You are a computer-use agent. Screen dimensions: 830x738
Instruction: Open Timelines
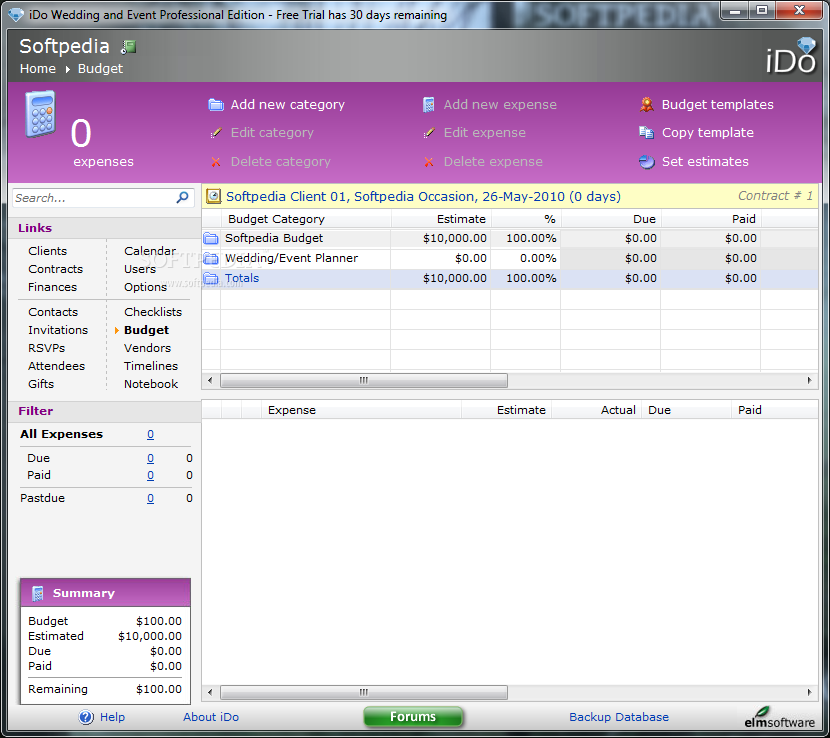click(151, 366)
